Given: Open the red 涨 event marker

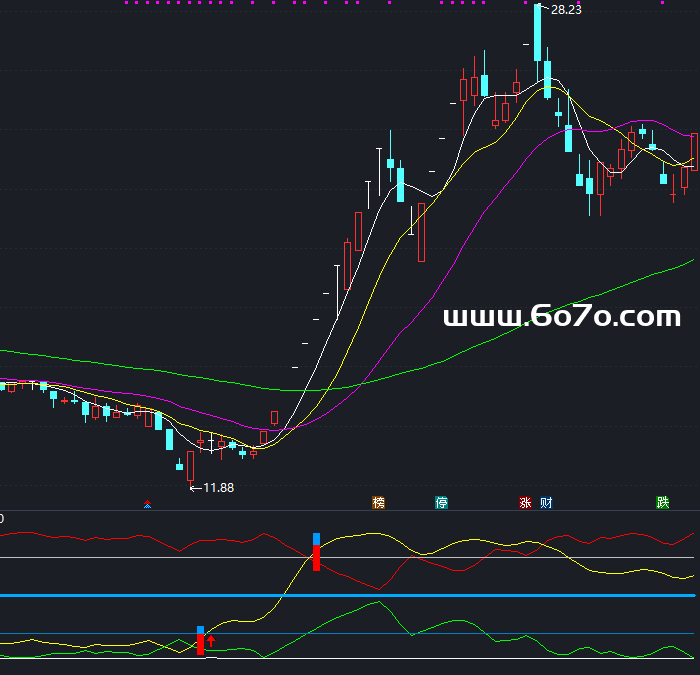Looking at the screenshot, I should [525, 502].
